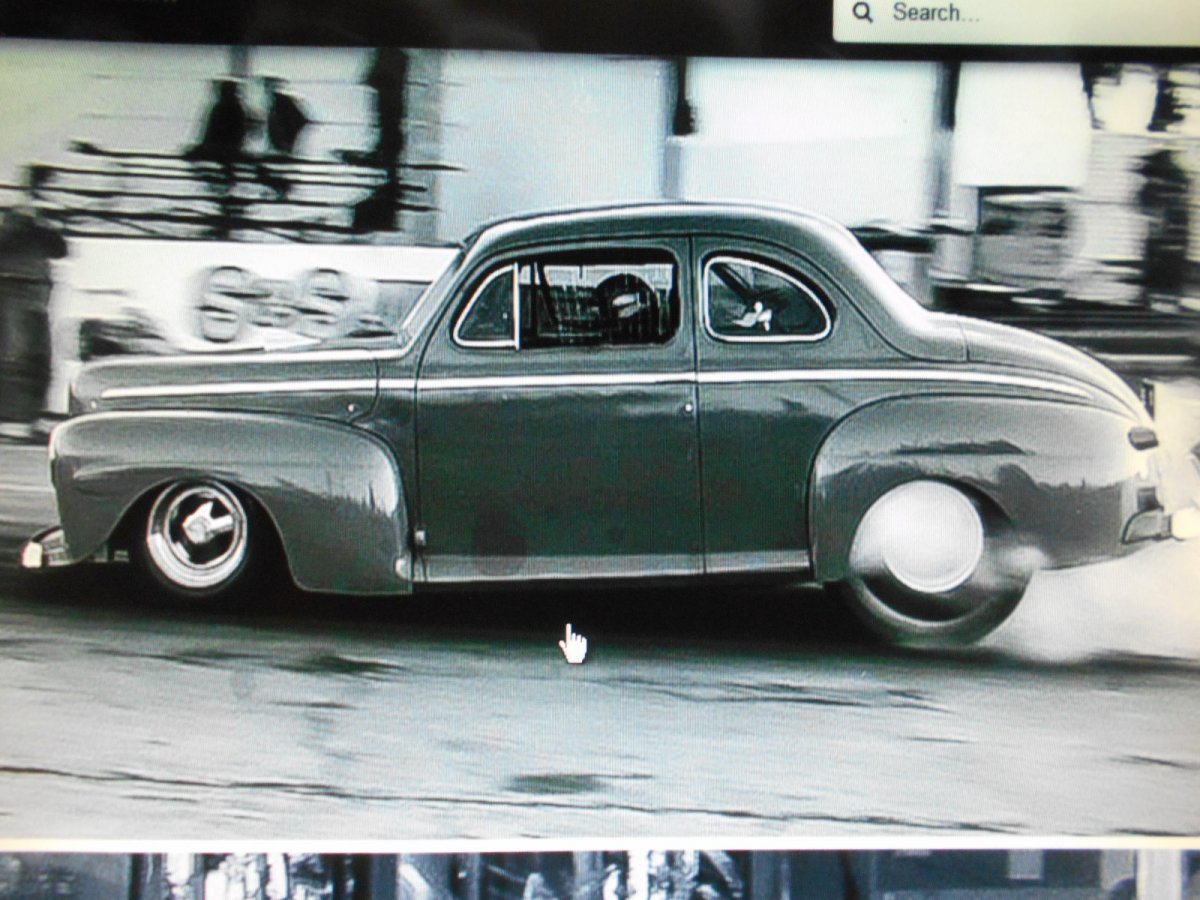This screenshot has height=900, width=1200.
Task: Open the next photo below the car
Action: [x=600, y=875]
